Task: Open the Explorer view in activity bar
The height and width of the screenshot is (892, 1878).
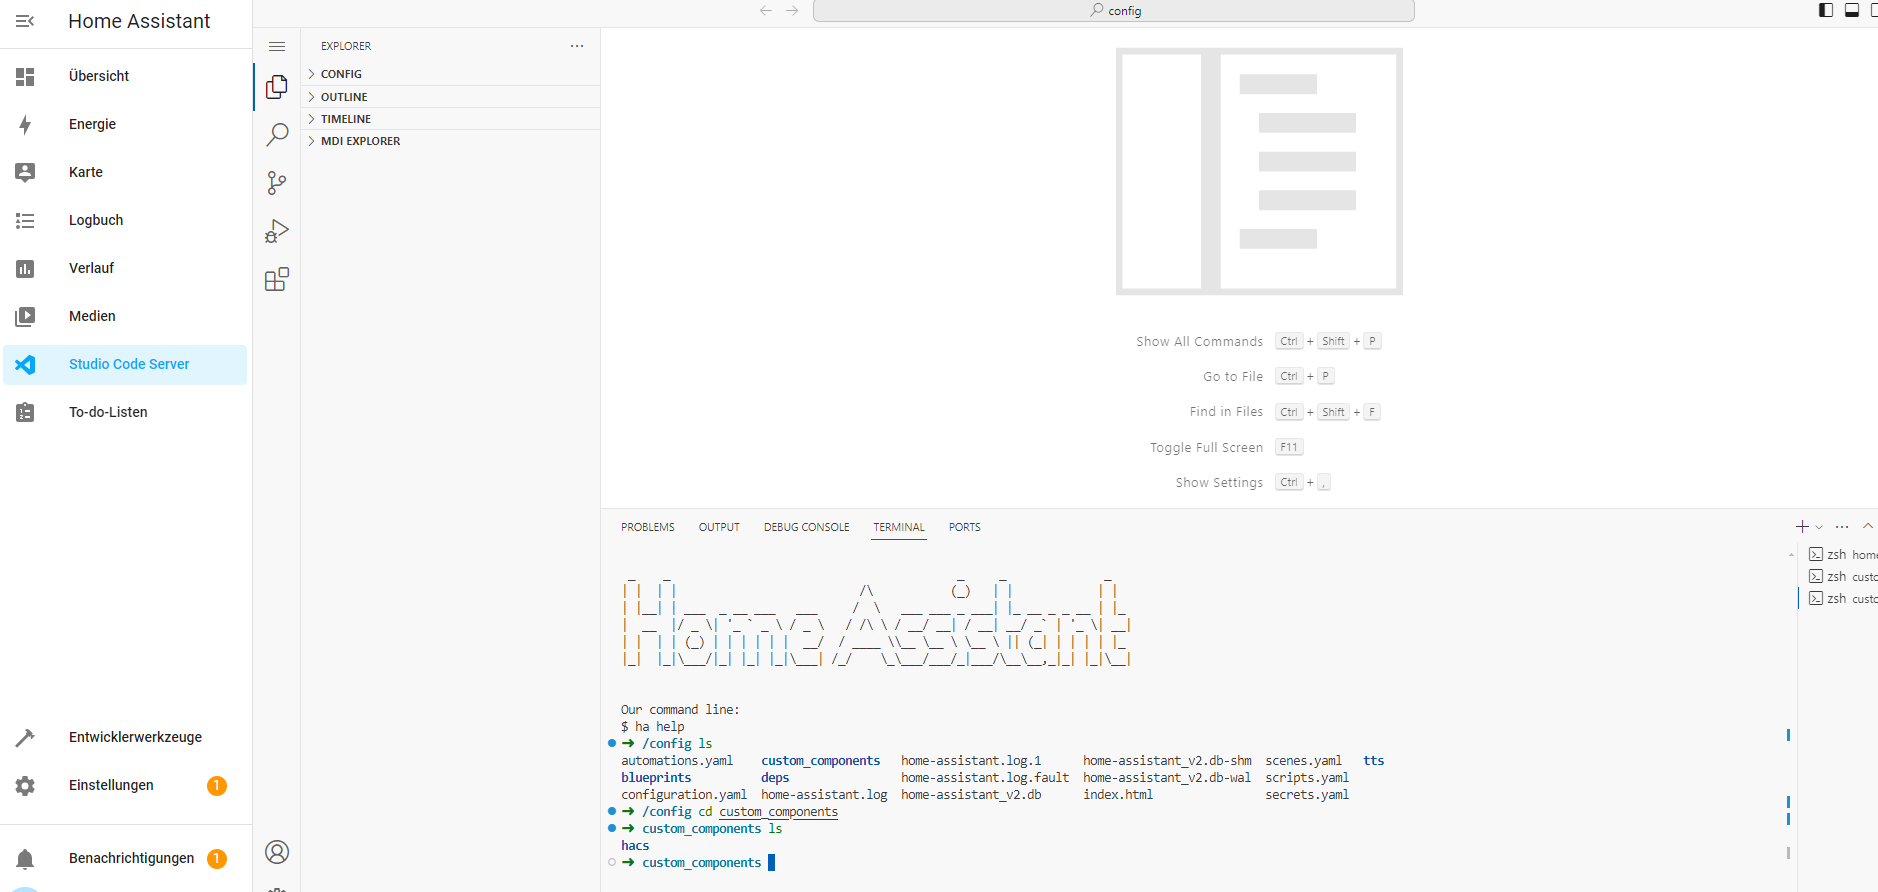Action: (277, 87)
